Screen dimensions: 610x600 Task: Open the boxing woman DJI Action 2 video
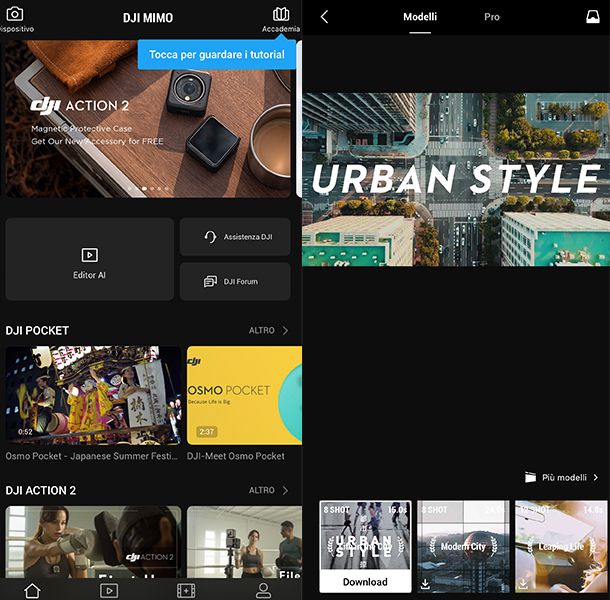tap(93, 542)
